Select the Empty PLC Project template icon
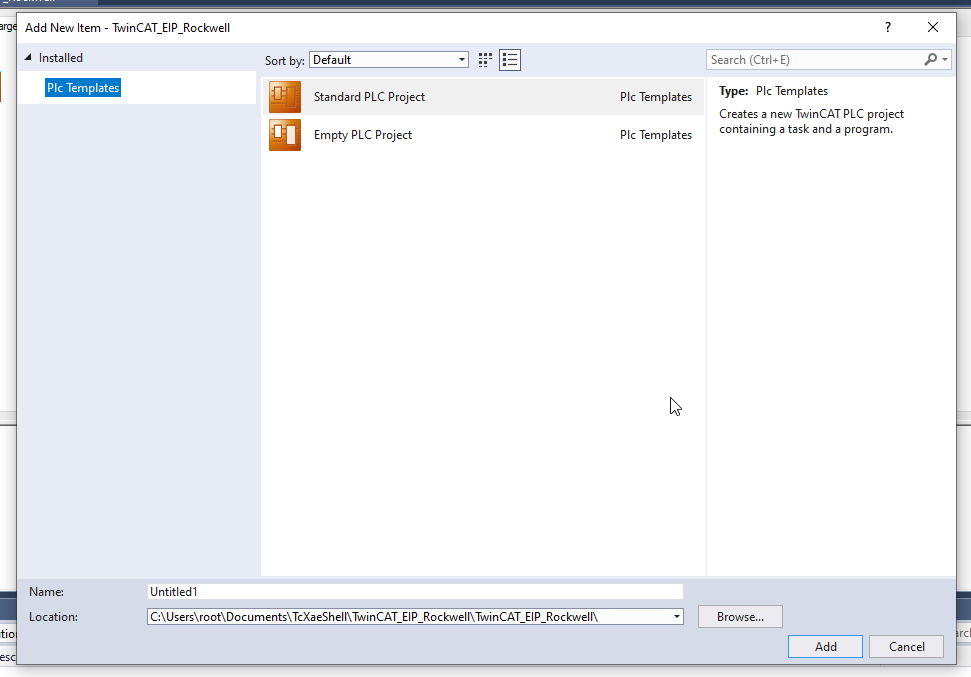The width and height of the screenshot is (971, 677). (x=285, y=134)
